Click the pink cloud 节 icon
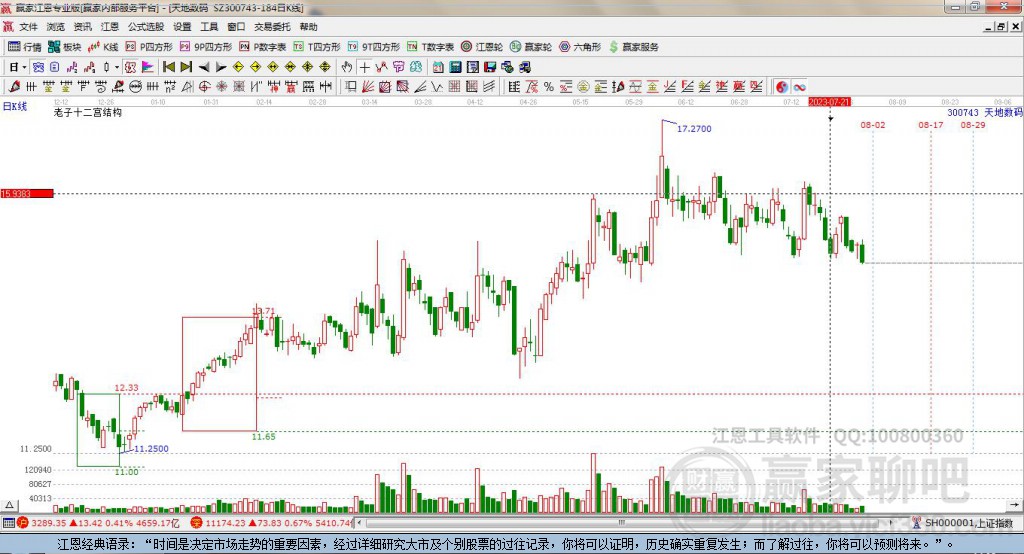The width and height of the screenshot is (1024, 554). click(399, 67)
